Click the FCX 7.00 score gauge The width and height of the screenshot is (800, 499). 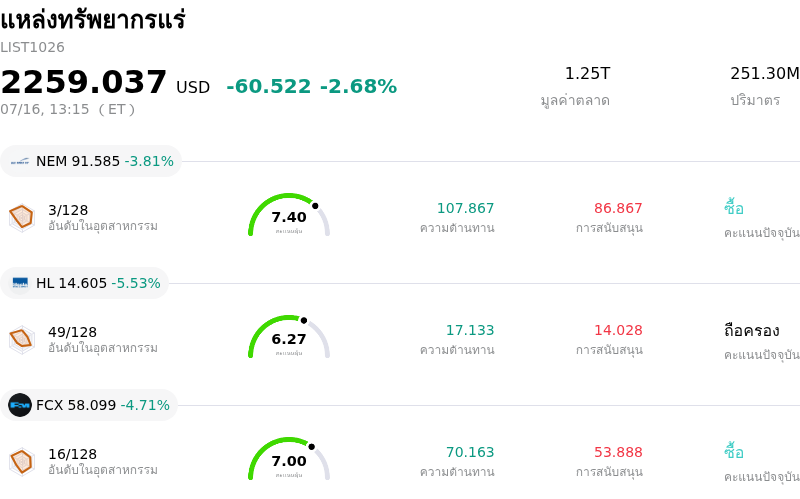289,459
